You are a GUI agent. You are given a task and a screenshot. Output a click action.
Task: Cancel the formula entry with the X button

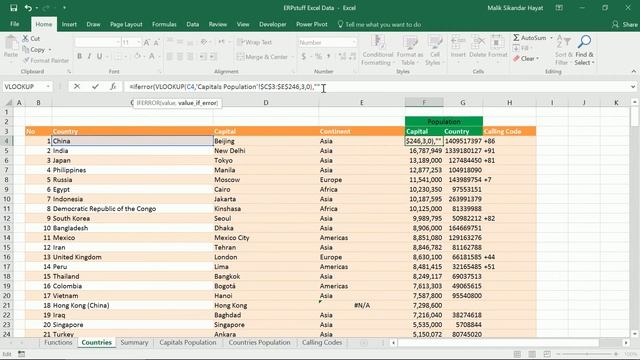(77, 87)
